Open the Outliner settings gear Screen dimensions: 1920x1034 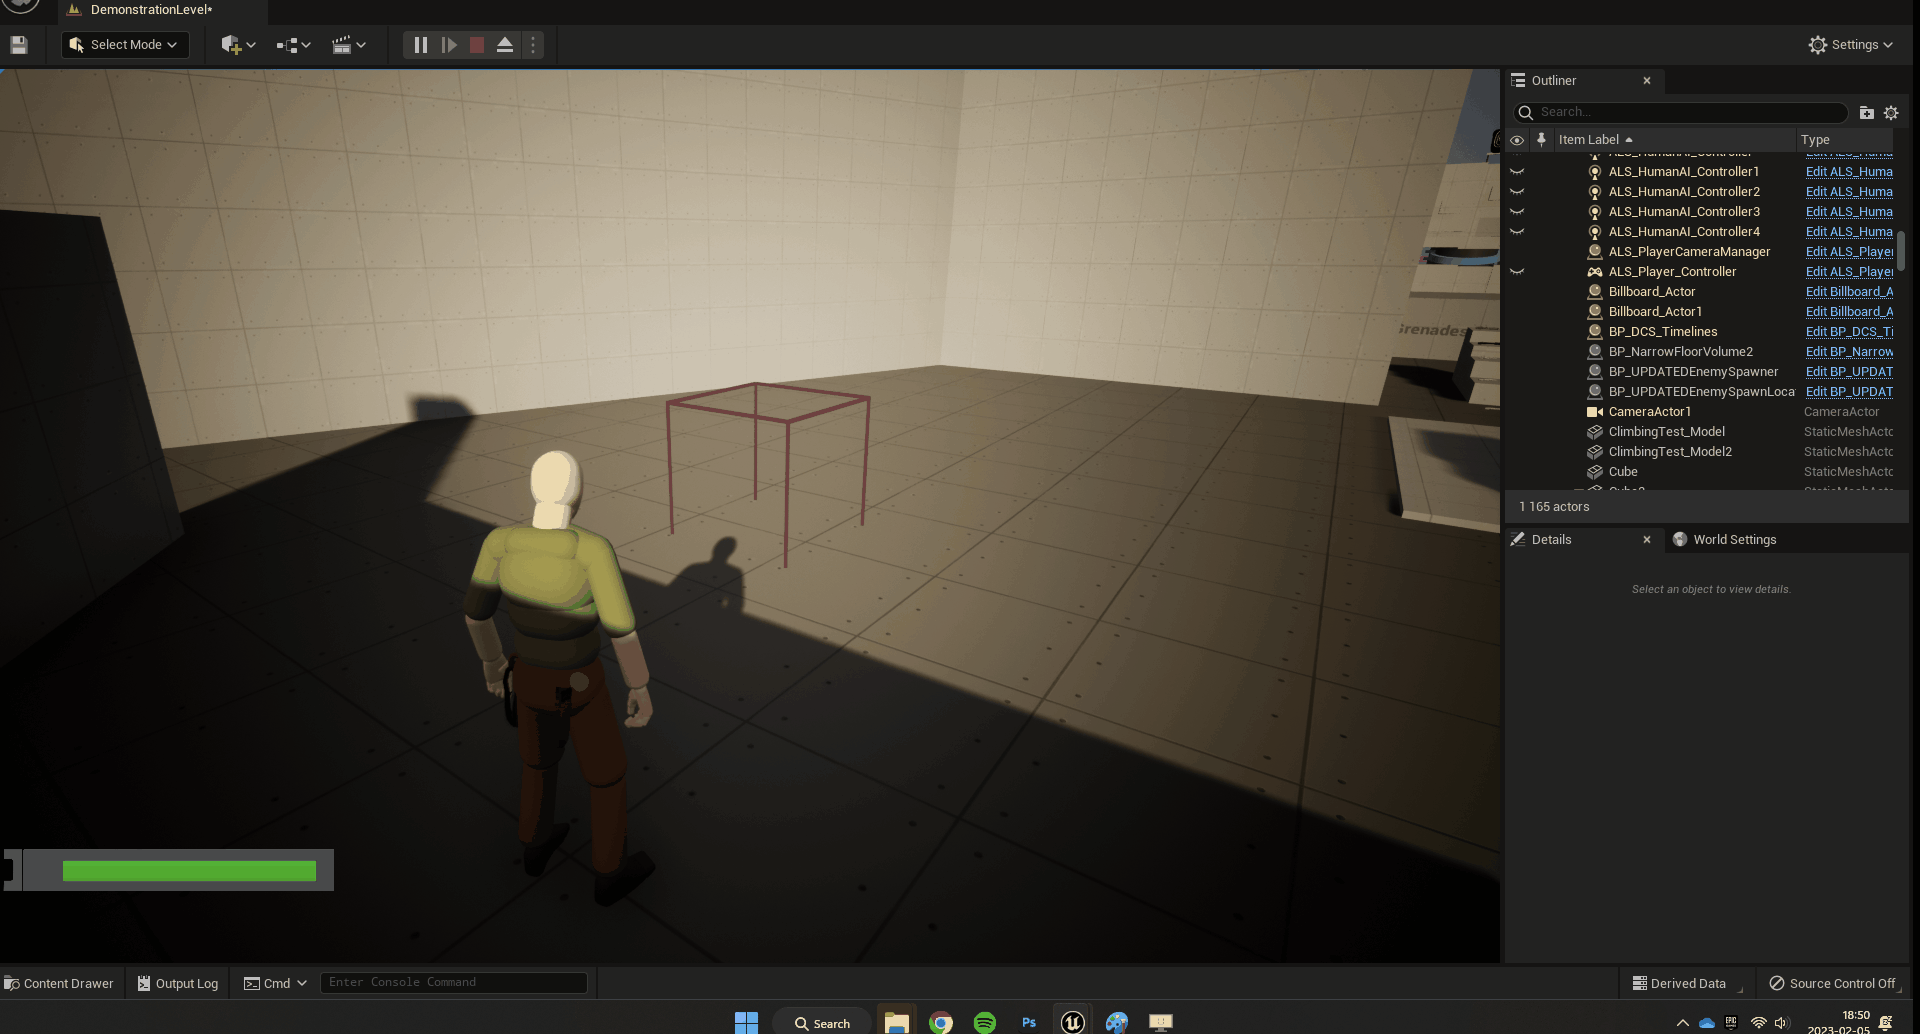1891,113
